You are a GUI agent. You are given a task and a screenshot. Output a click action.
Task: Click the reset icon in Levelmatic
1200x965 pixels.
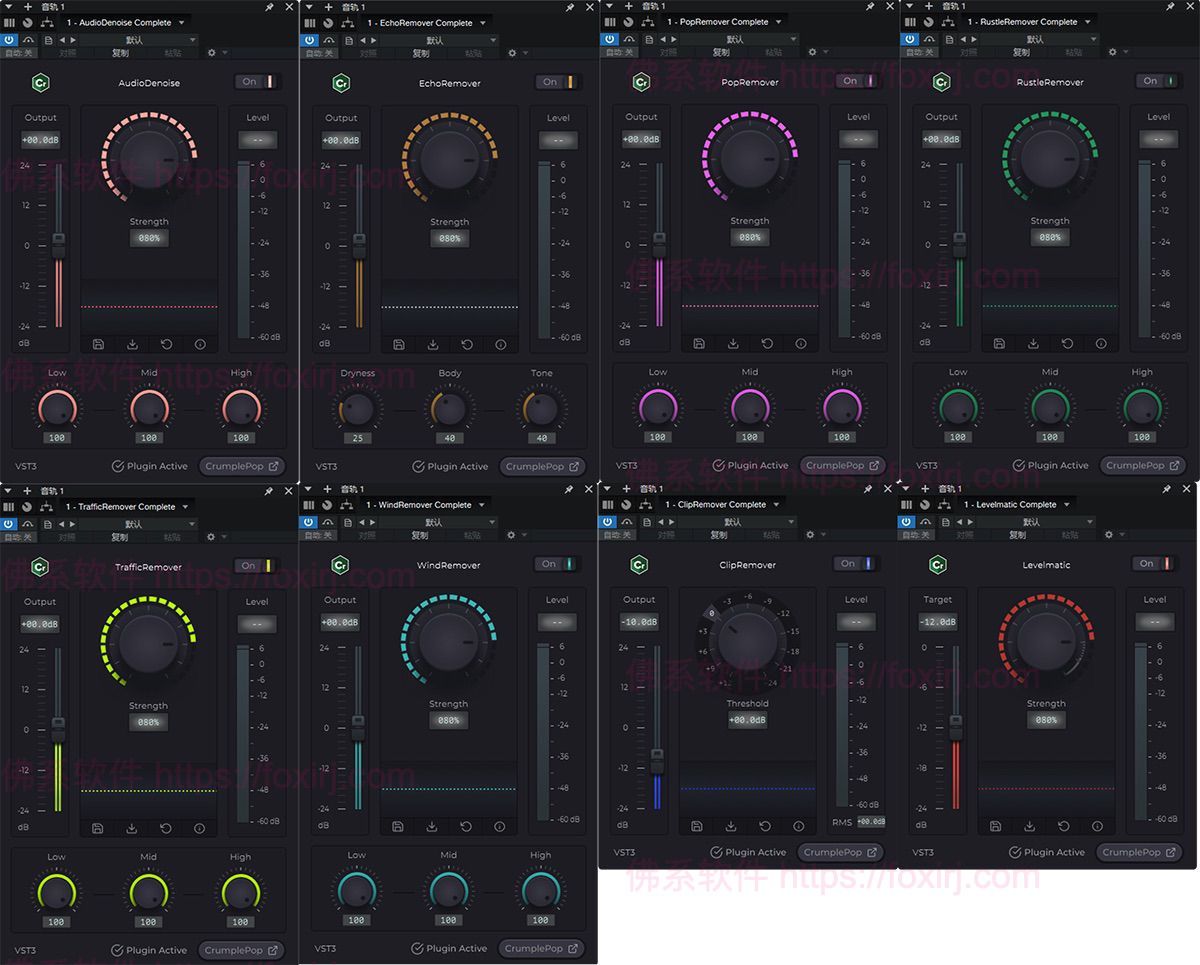1065,826
